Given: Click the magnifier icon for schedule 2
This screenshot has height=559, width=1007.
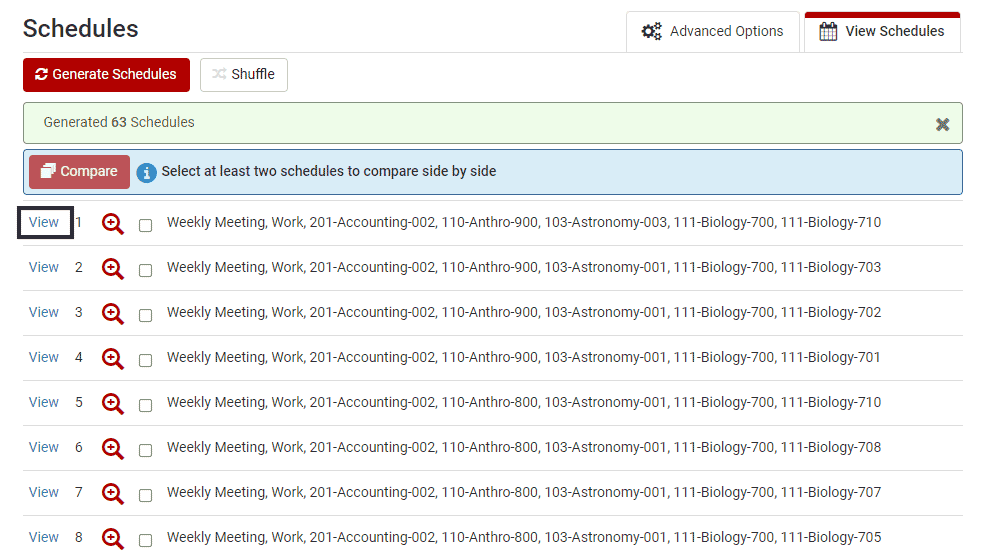Looking at the screenshot, I should coord(112,269).
